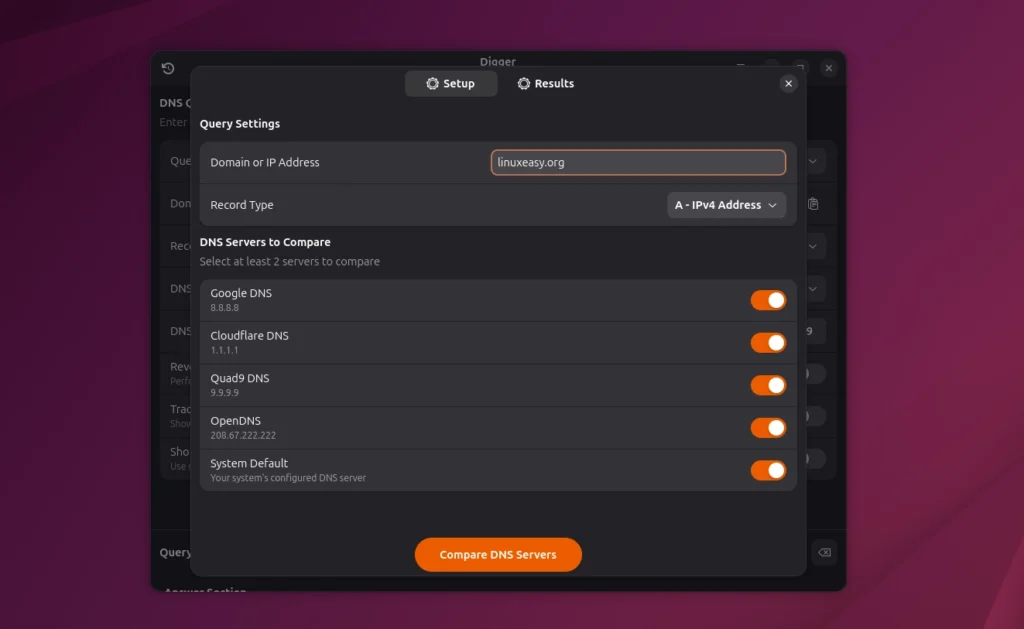The height and width of the screenshot is (629, 1024).
Task: Click the gear icon on the Results tab
Action: [x=525, y=83]
